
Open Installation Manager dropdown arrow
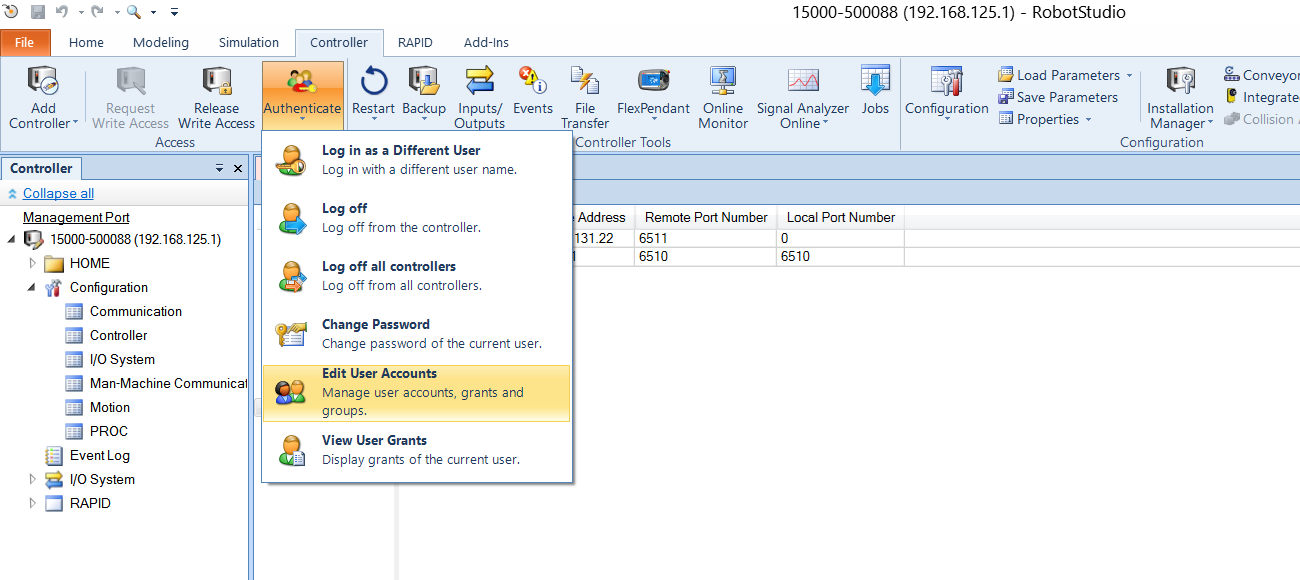tap(1210, 124)
